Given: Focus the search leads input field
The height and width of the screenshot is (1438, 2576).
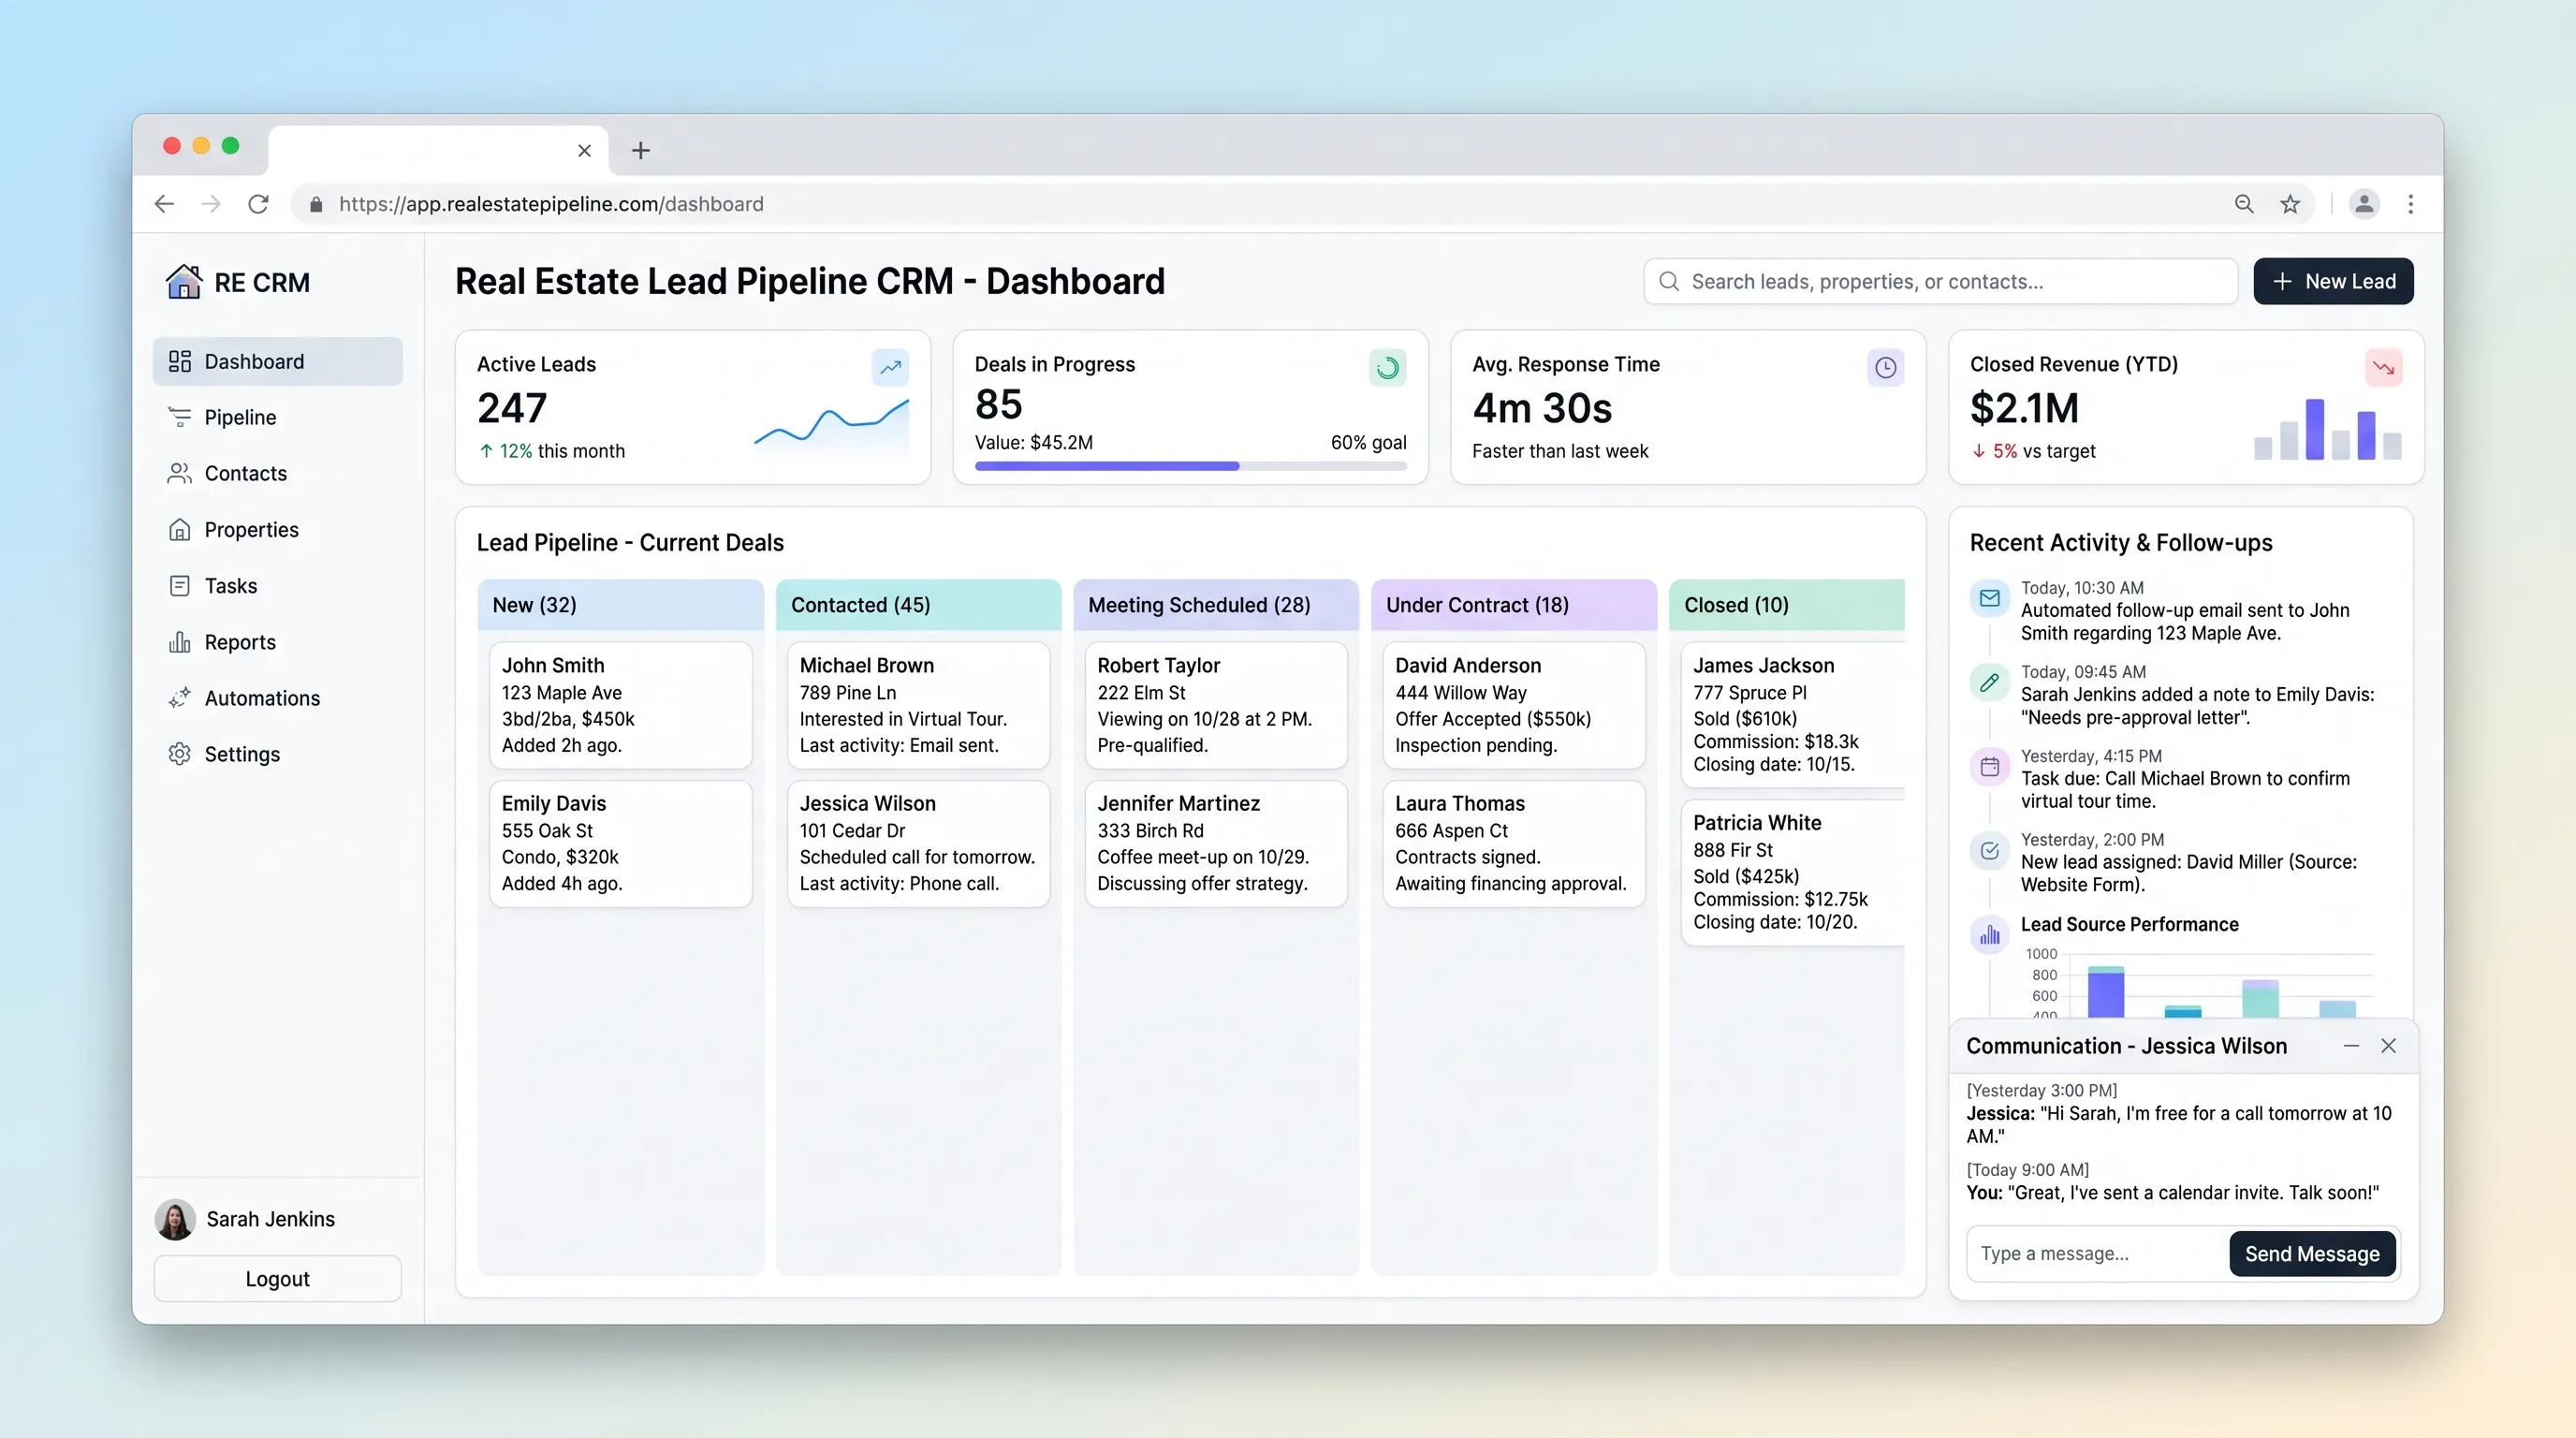Looking at the screenshot, I should 1940,281.
